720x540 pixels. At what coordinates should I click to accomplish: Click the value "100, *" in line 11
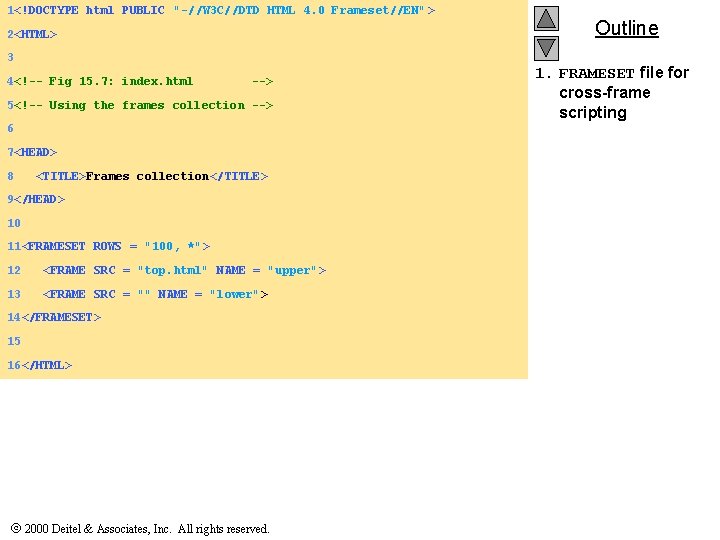(x=172, y=246)
